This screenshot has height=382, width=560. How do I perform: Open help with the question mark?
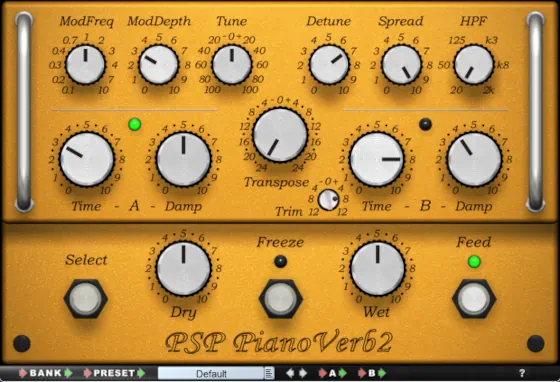tap(522, 373)
